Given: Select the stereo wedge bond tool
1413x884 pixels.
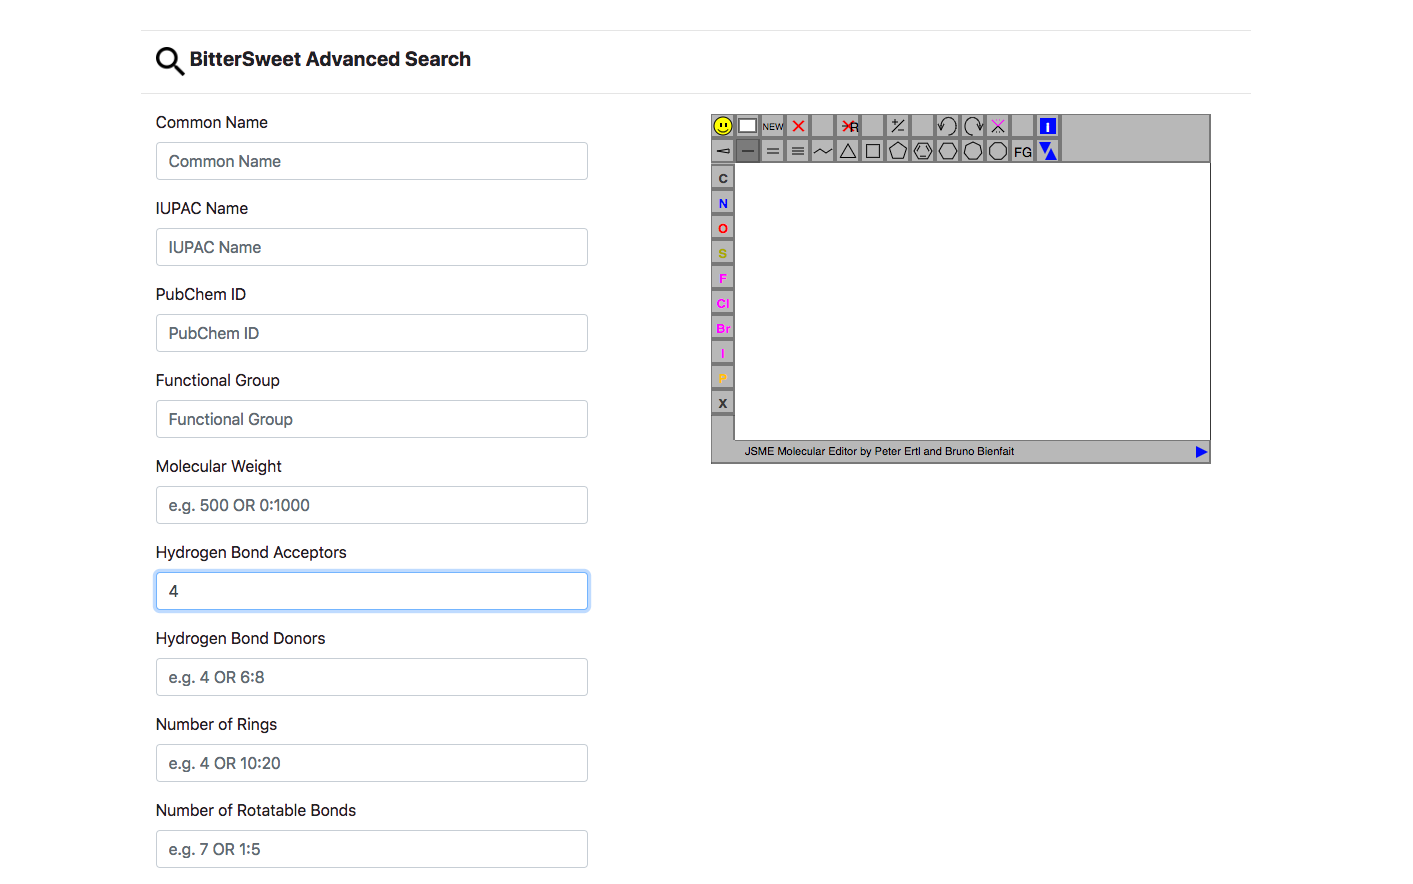Looking at the screenshot, I should pyautogui.click(x=723, y=151).
